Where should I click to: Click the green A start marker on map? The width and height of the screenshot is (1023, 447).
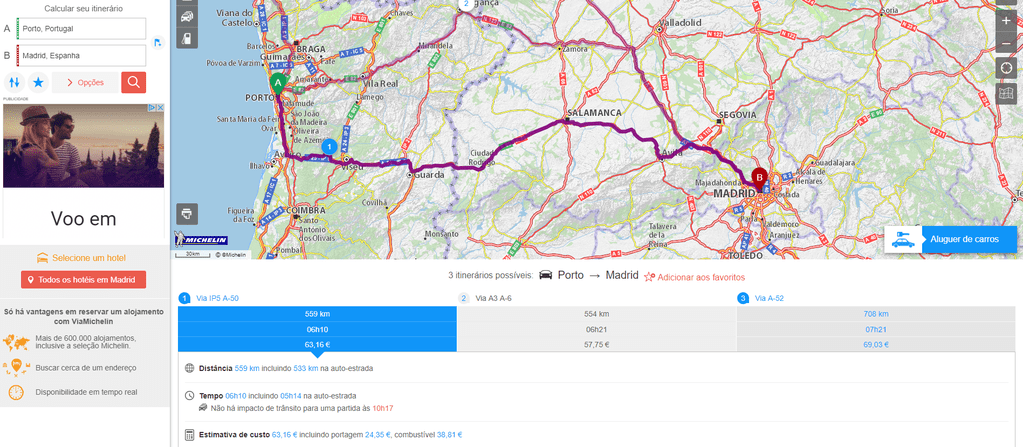coord(279,84)
